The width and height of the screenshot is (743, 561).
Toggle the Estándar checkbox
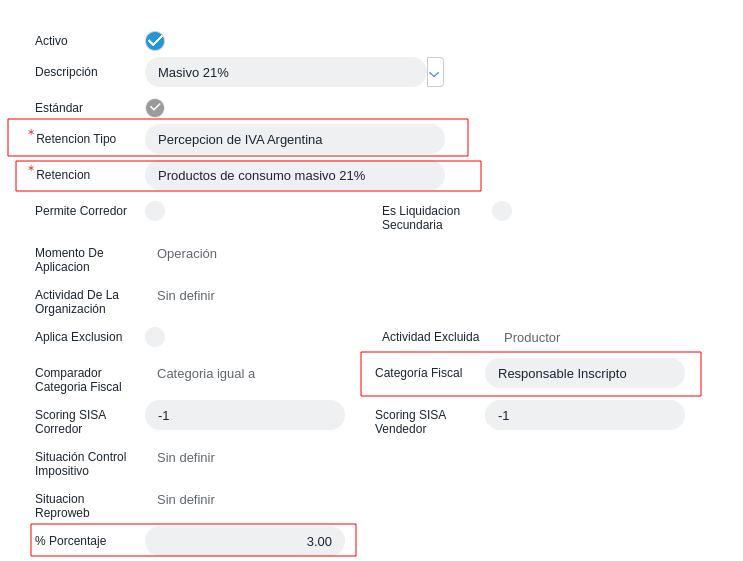coord(155,108)
